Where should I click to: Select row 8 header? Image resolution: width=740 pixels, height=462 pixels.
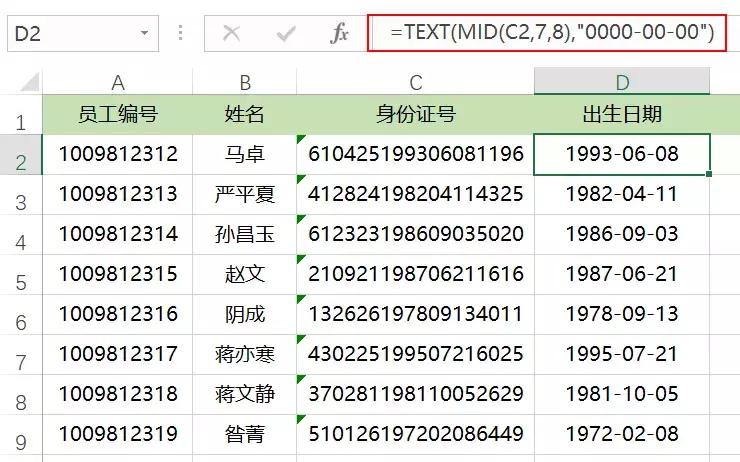coord(21,395)
